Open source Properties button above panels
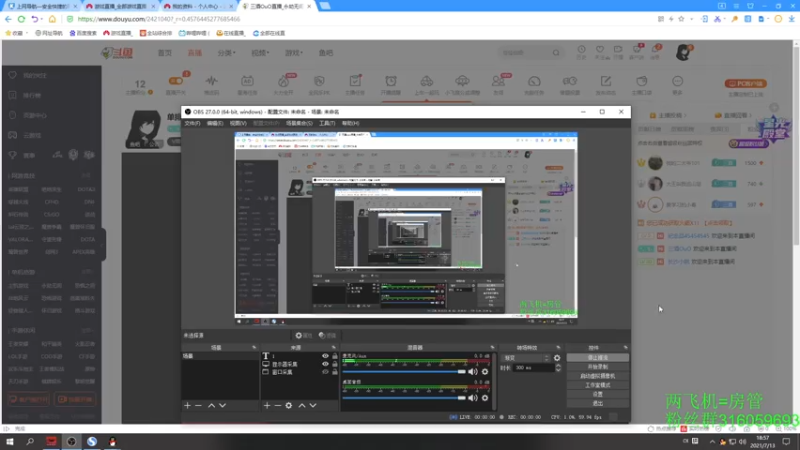 click(x=304, y=336)
